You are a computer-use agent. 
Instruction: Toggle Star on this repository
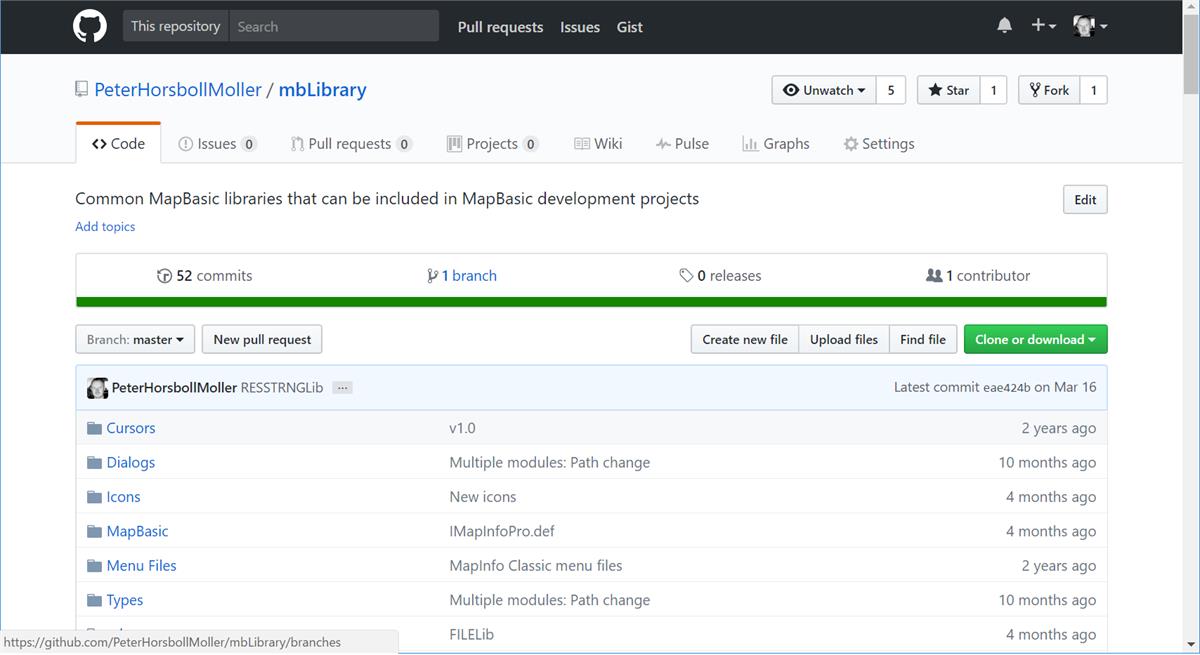click(948, 90)
